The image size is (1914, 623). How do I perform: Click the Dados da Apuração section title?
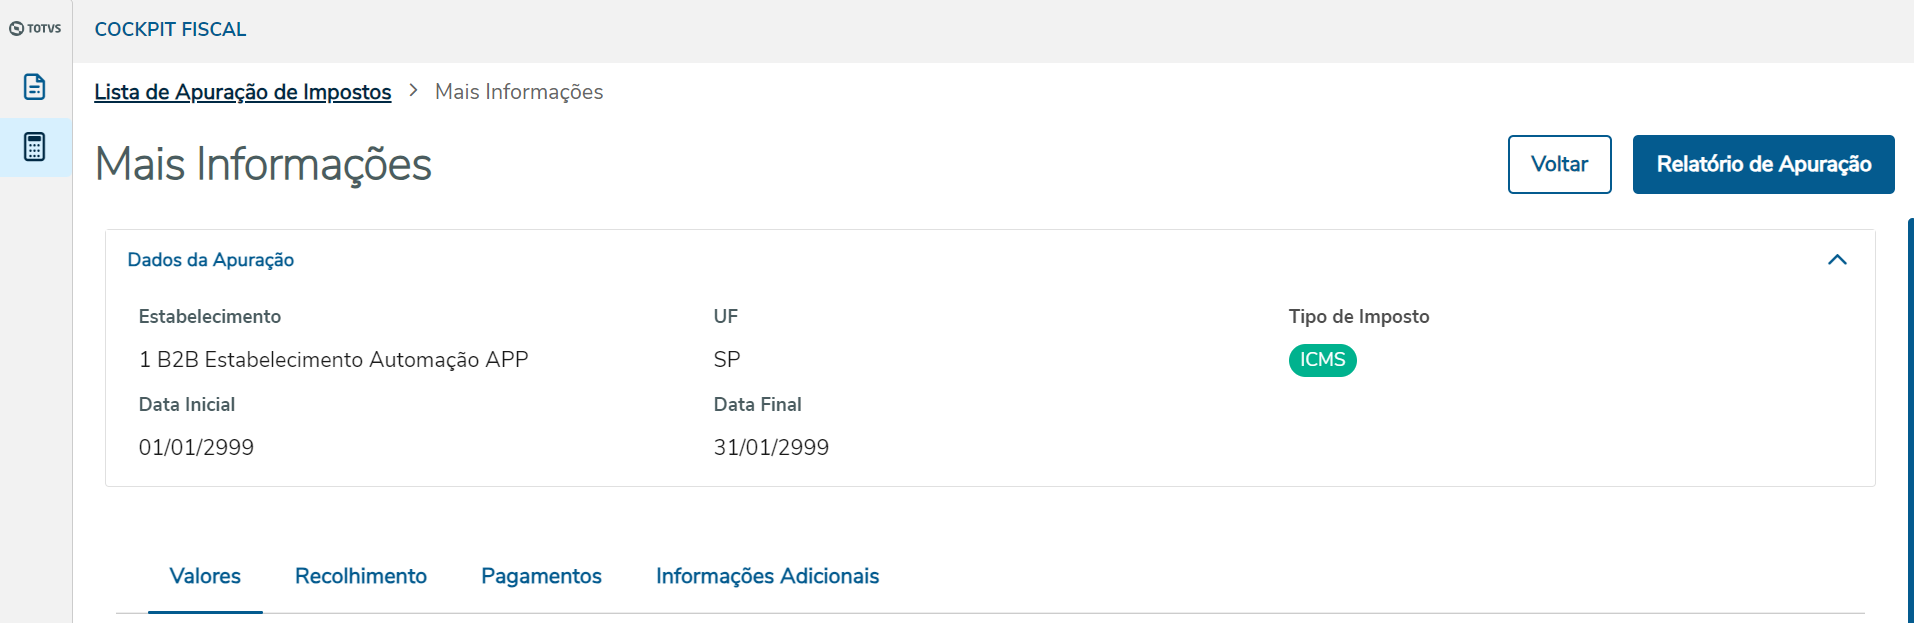point(211,260)
